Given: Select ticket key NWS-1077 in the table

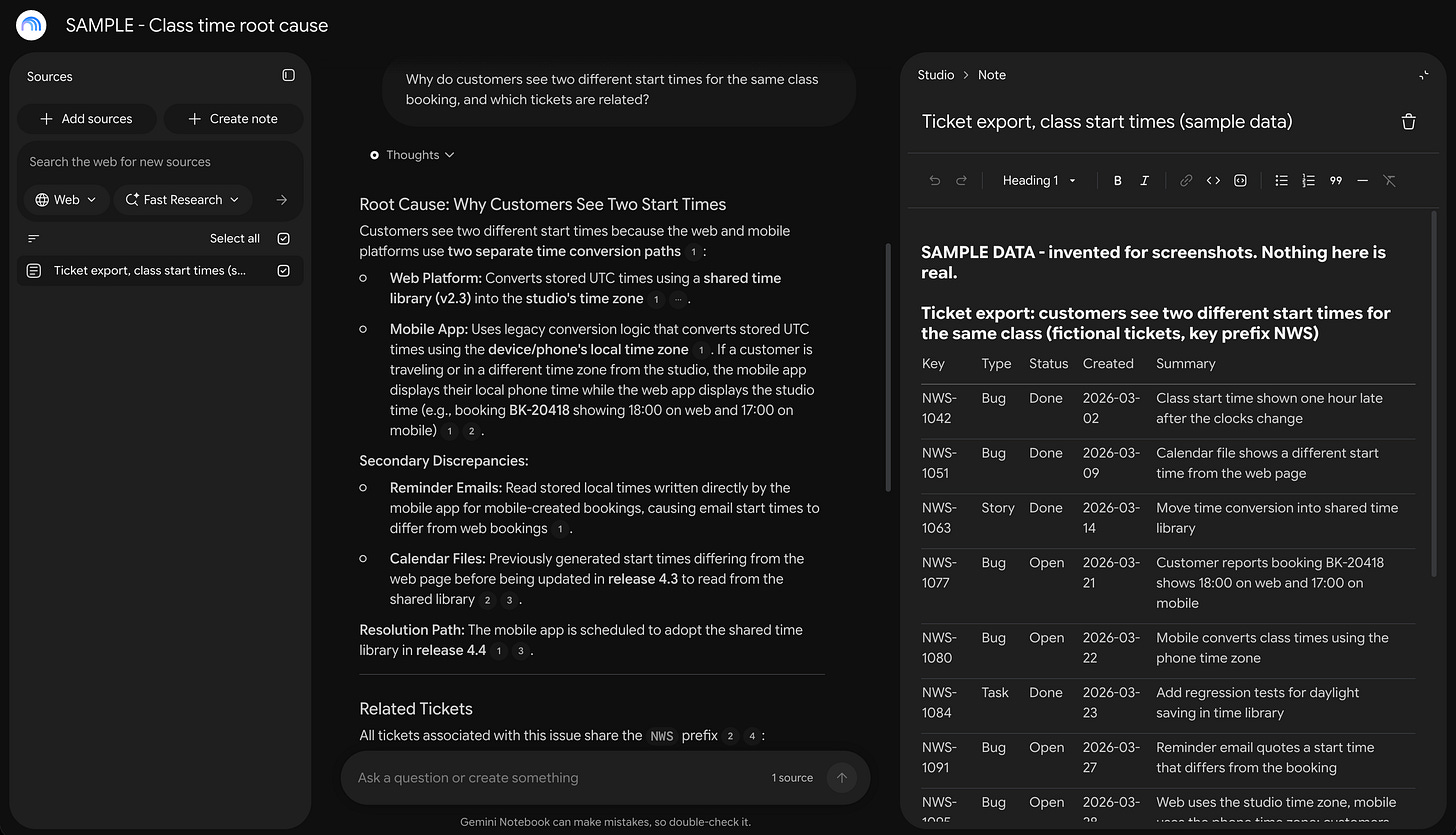Looking at the screenshot, I should pyautogui.click(x=938, y=573).
